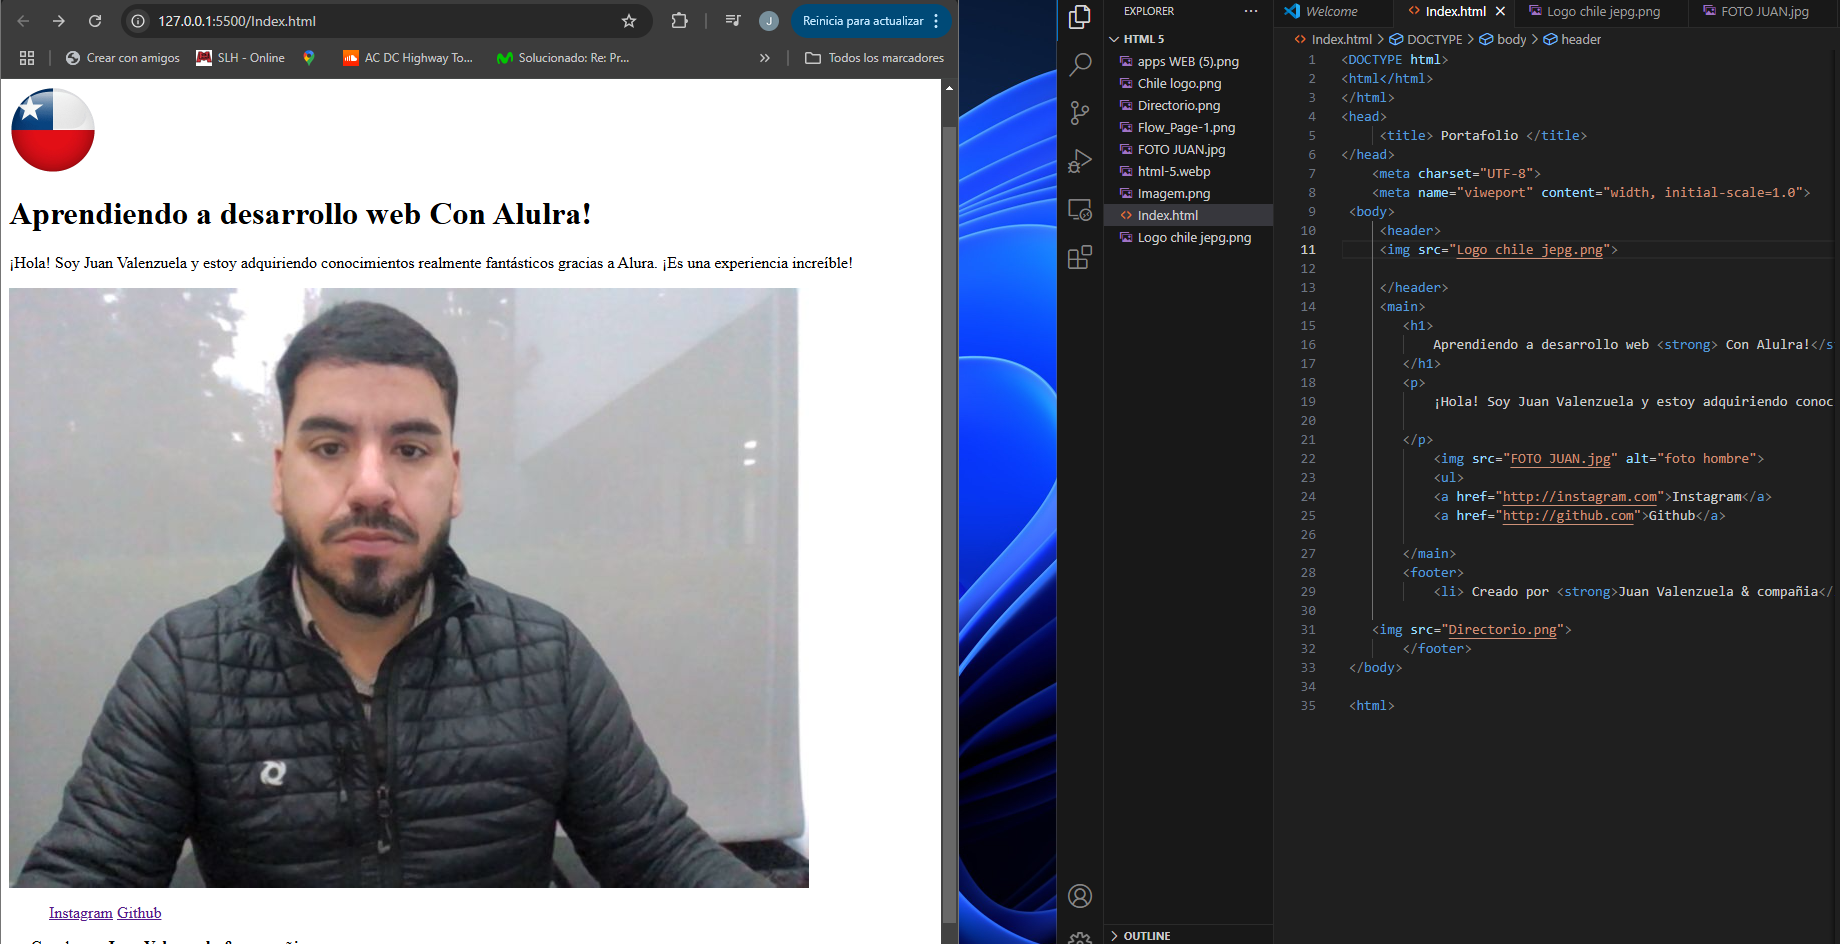Open apps WEB (5).png file
This screenshot has height=944, width=1840.
pyautogui.click(x=1188, y=61)
